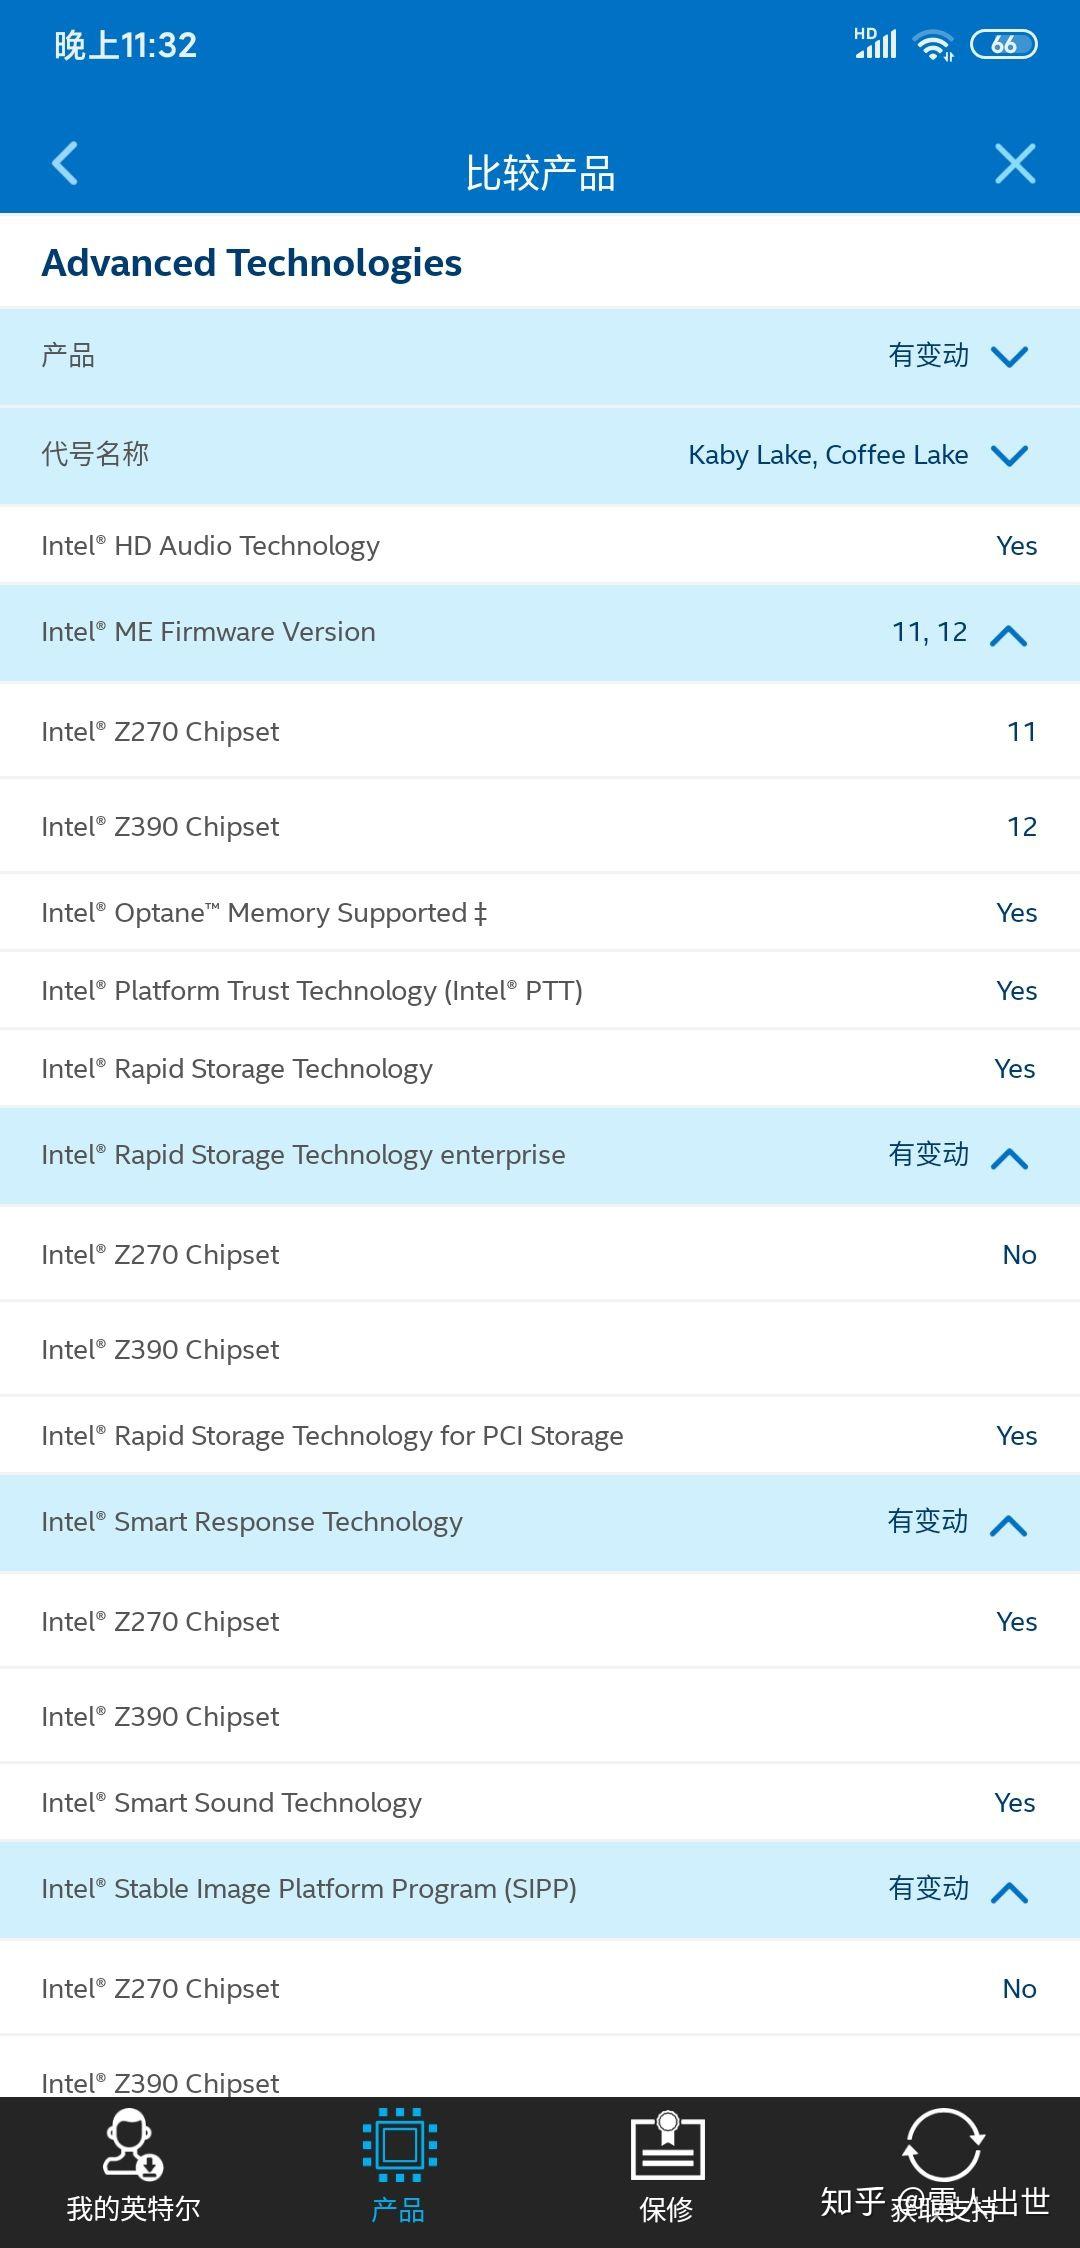Collapse Stable Image Platform Program (SIPP) section
The image size is (1080, 2248).
pyautogui.click(x=1009, y=1892)
